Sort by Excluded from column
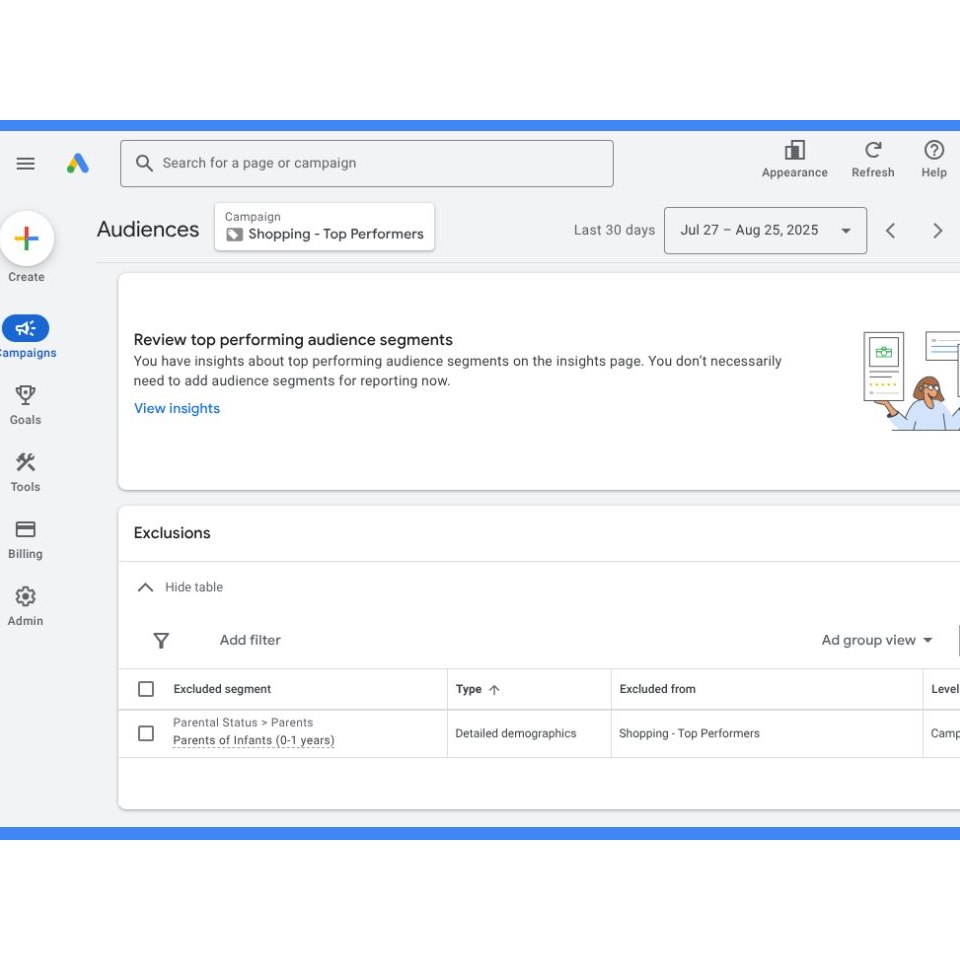Image resolution: width=960 pixels, height=960 pixels. (x=657, y=689)
